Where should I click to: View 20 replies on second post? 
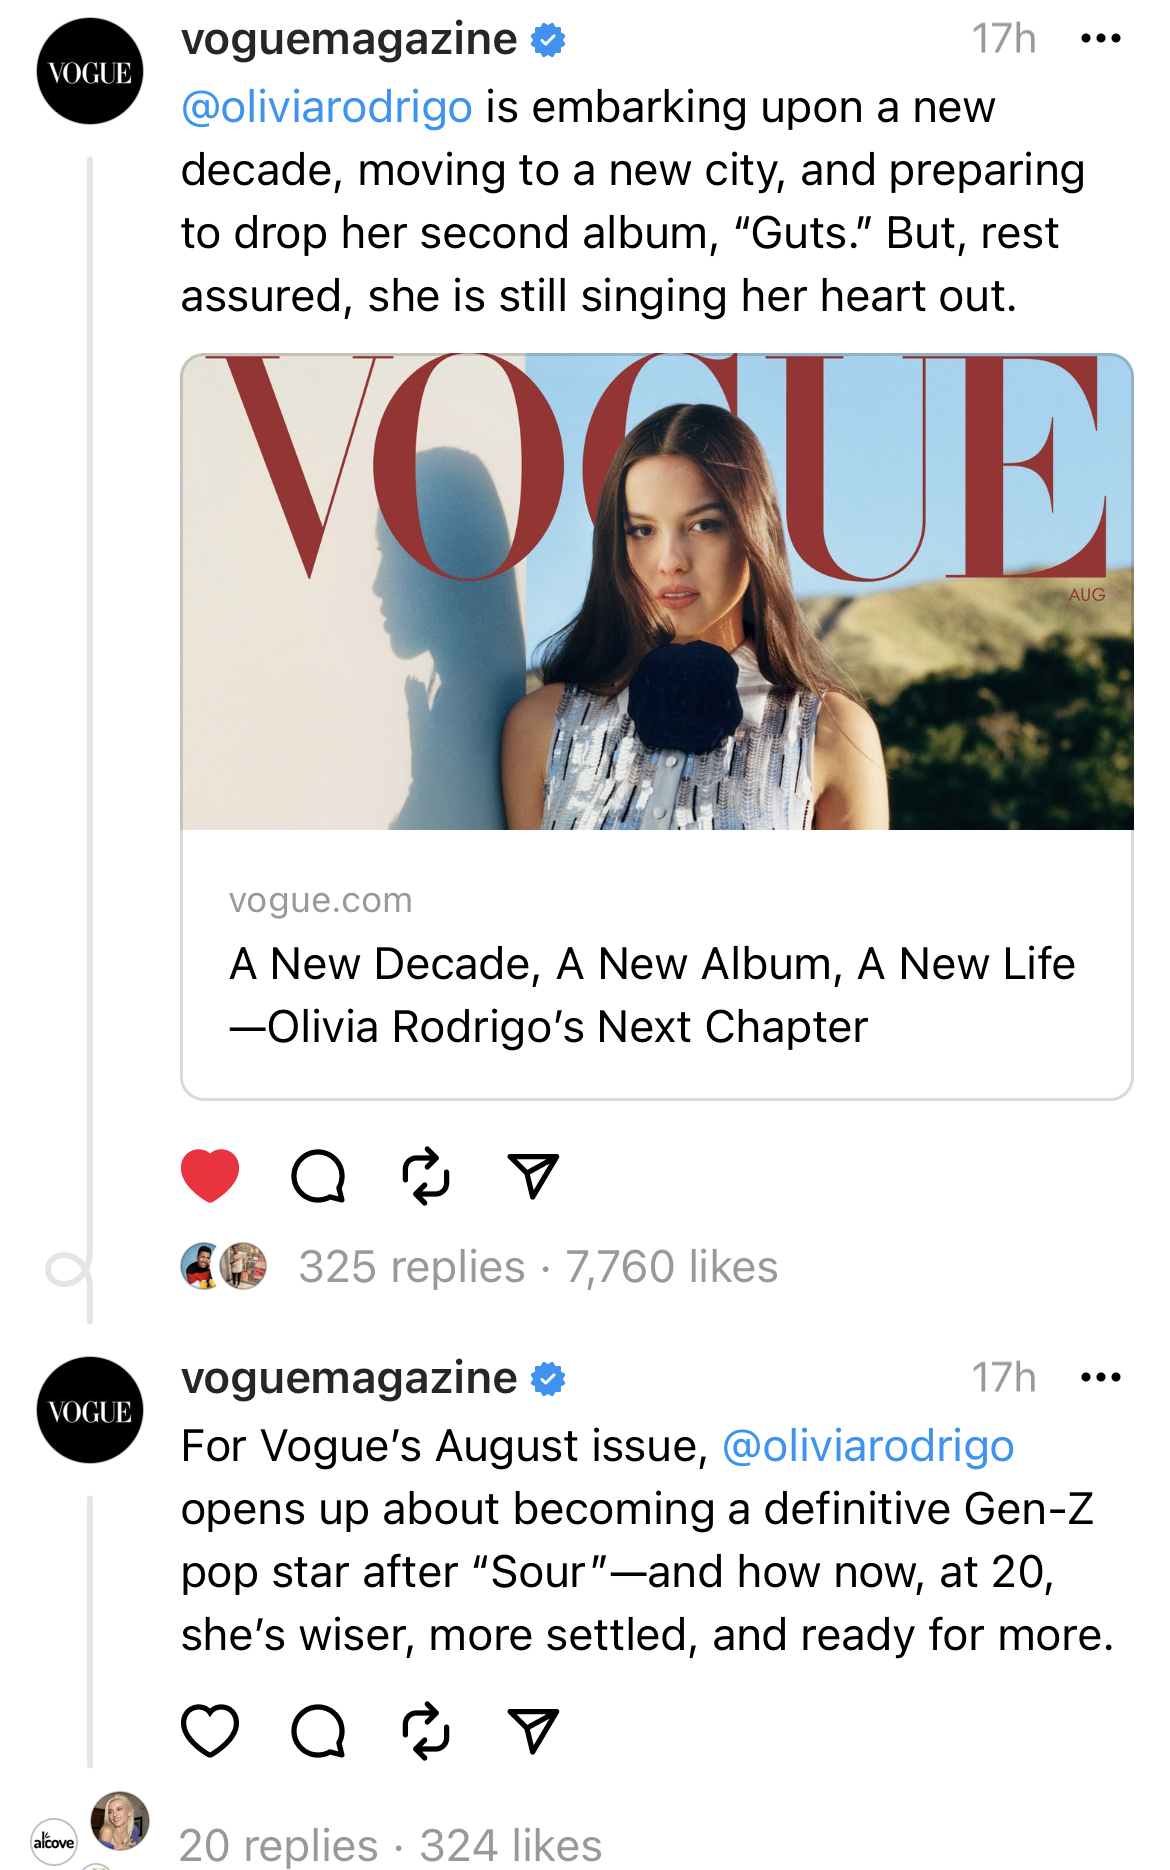[279, 1845]
